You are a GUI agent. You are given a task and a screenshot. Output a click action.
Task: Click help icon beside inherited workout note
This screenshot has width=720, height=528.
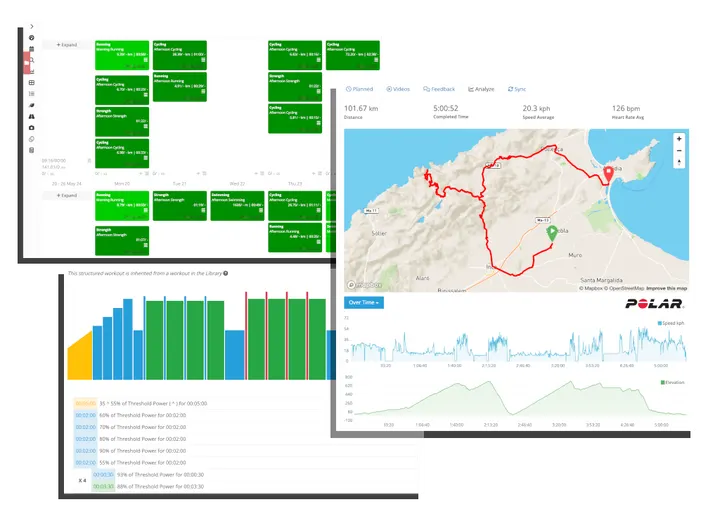225,273
